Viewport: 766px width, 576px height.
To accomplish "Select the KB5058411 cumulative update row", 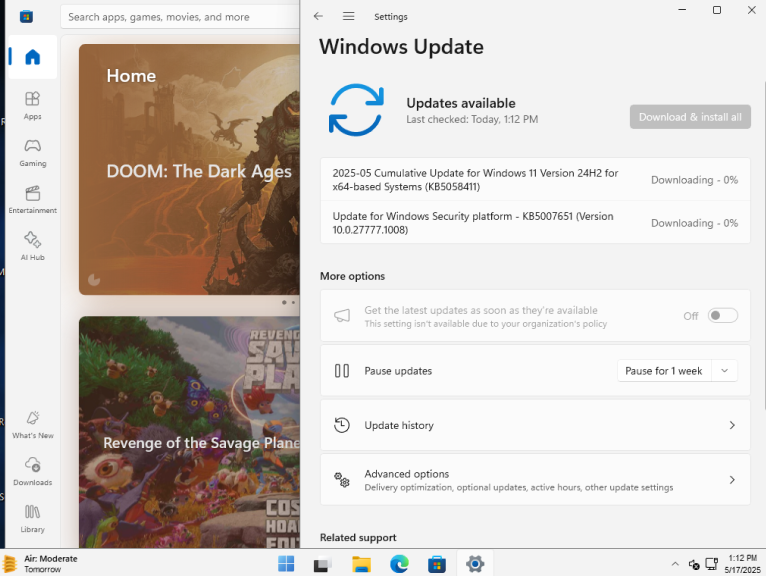I will tap(535, 180).
